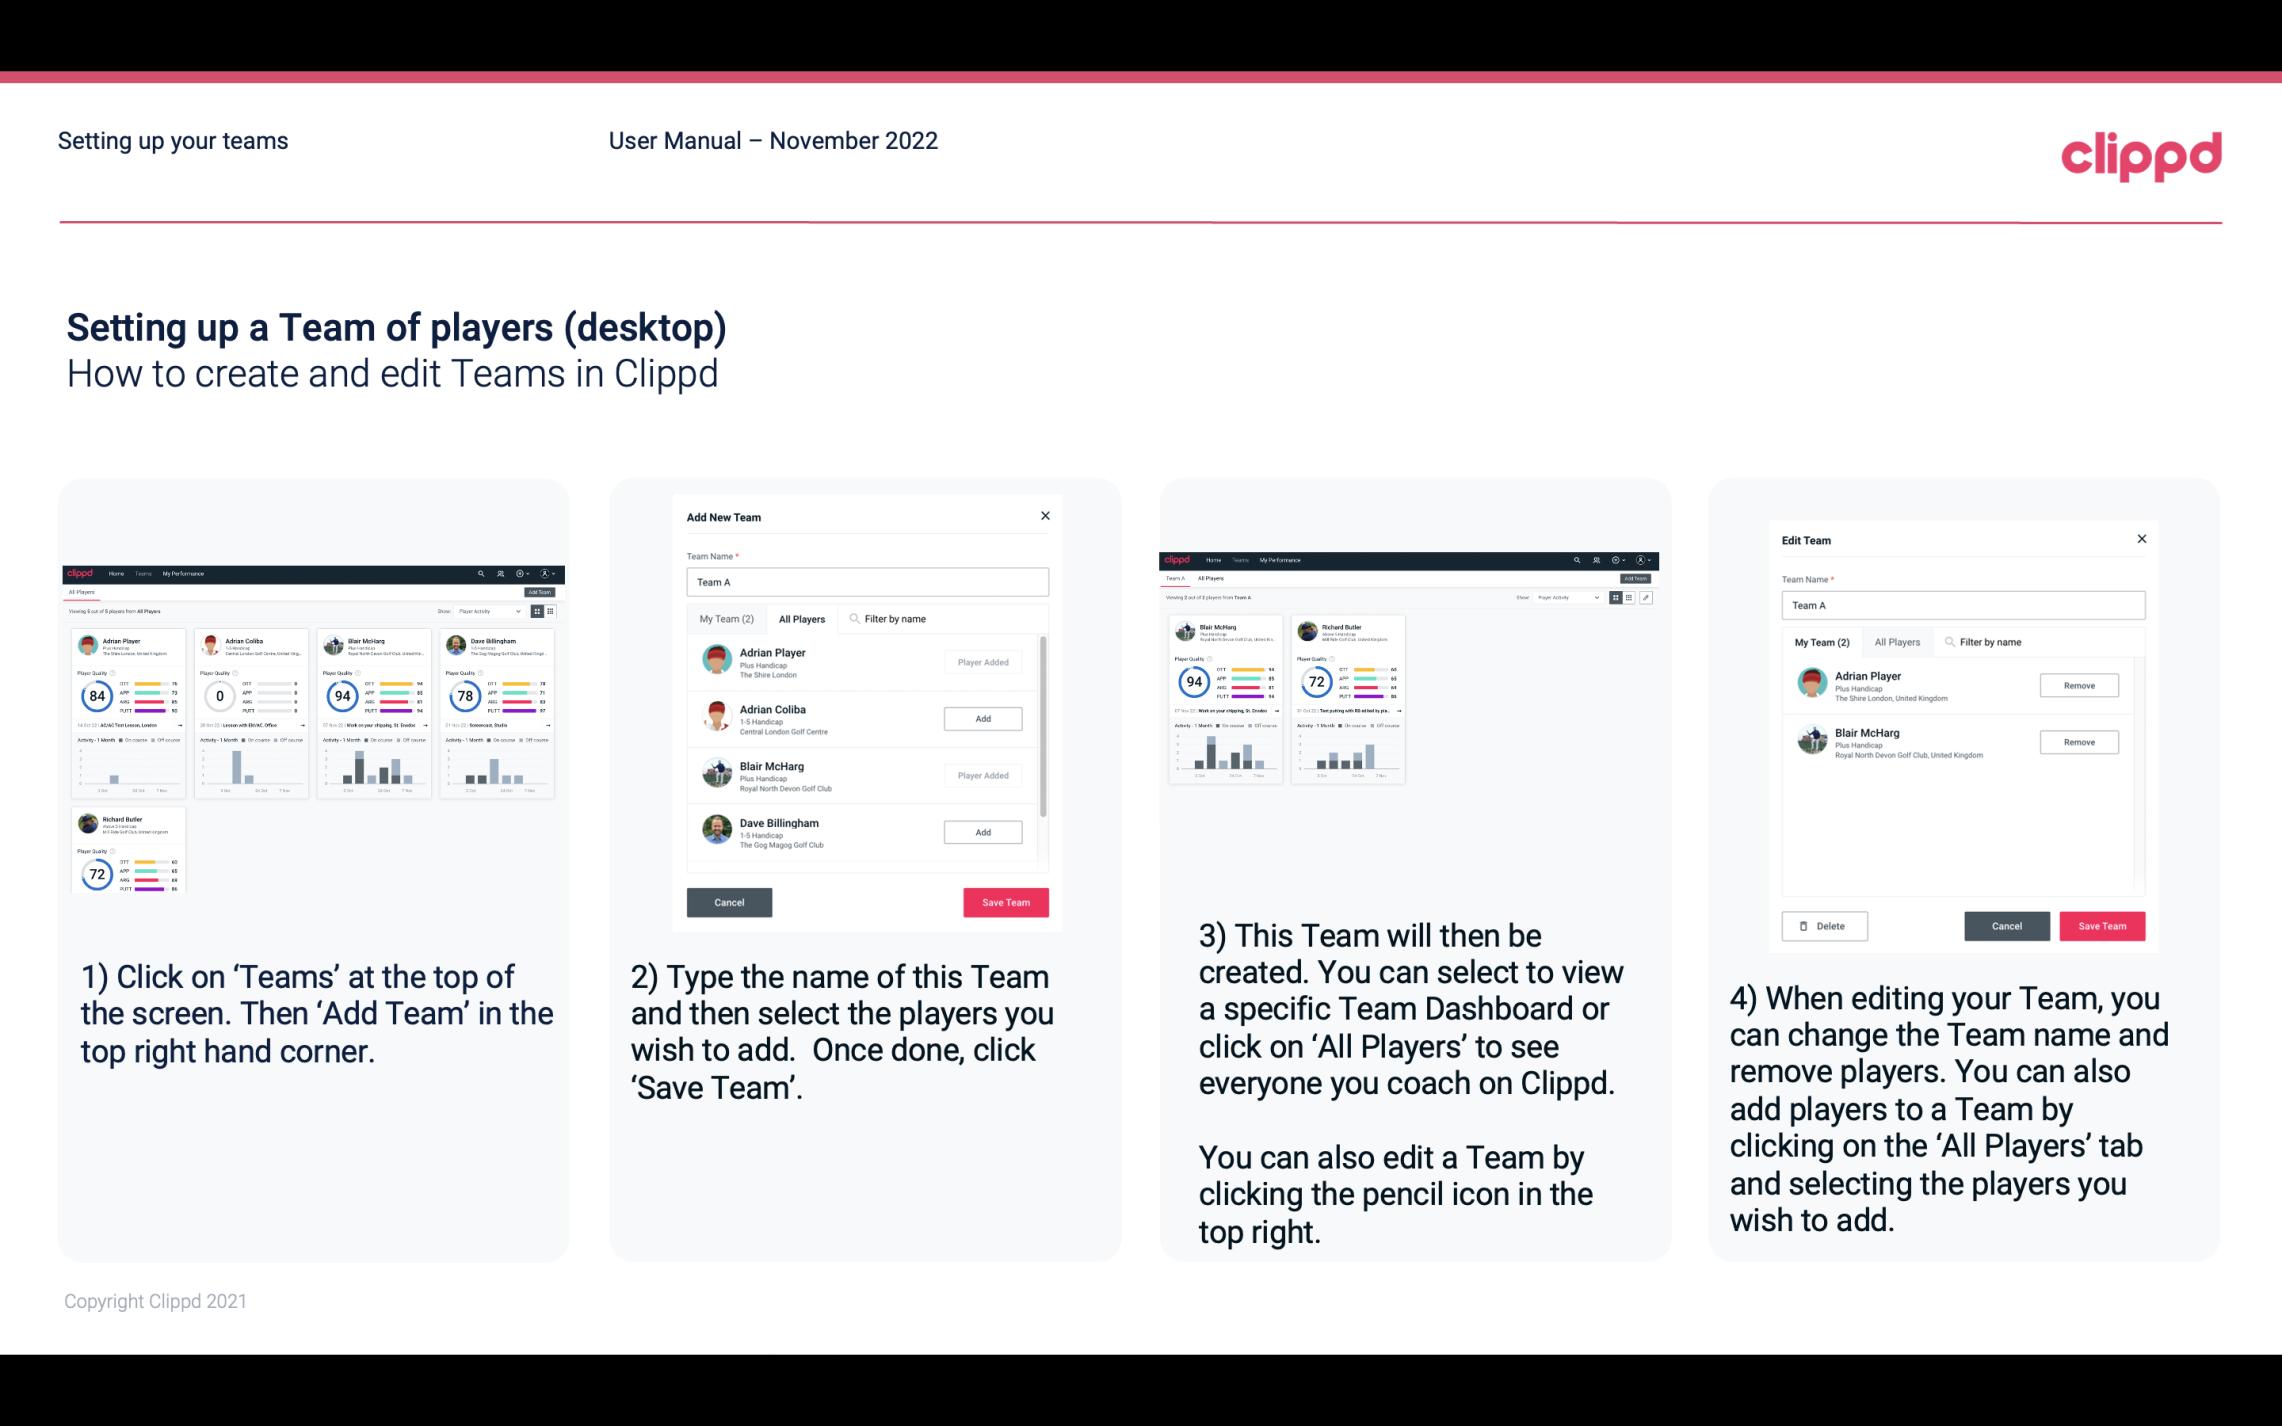Screen dimensions: 2282x1426
Task: Select the My Team tab in Add New Team
Action: click(x=726, y=619)
